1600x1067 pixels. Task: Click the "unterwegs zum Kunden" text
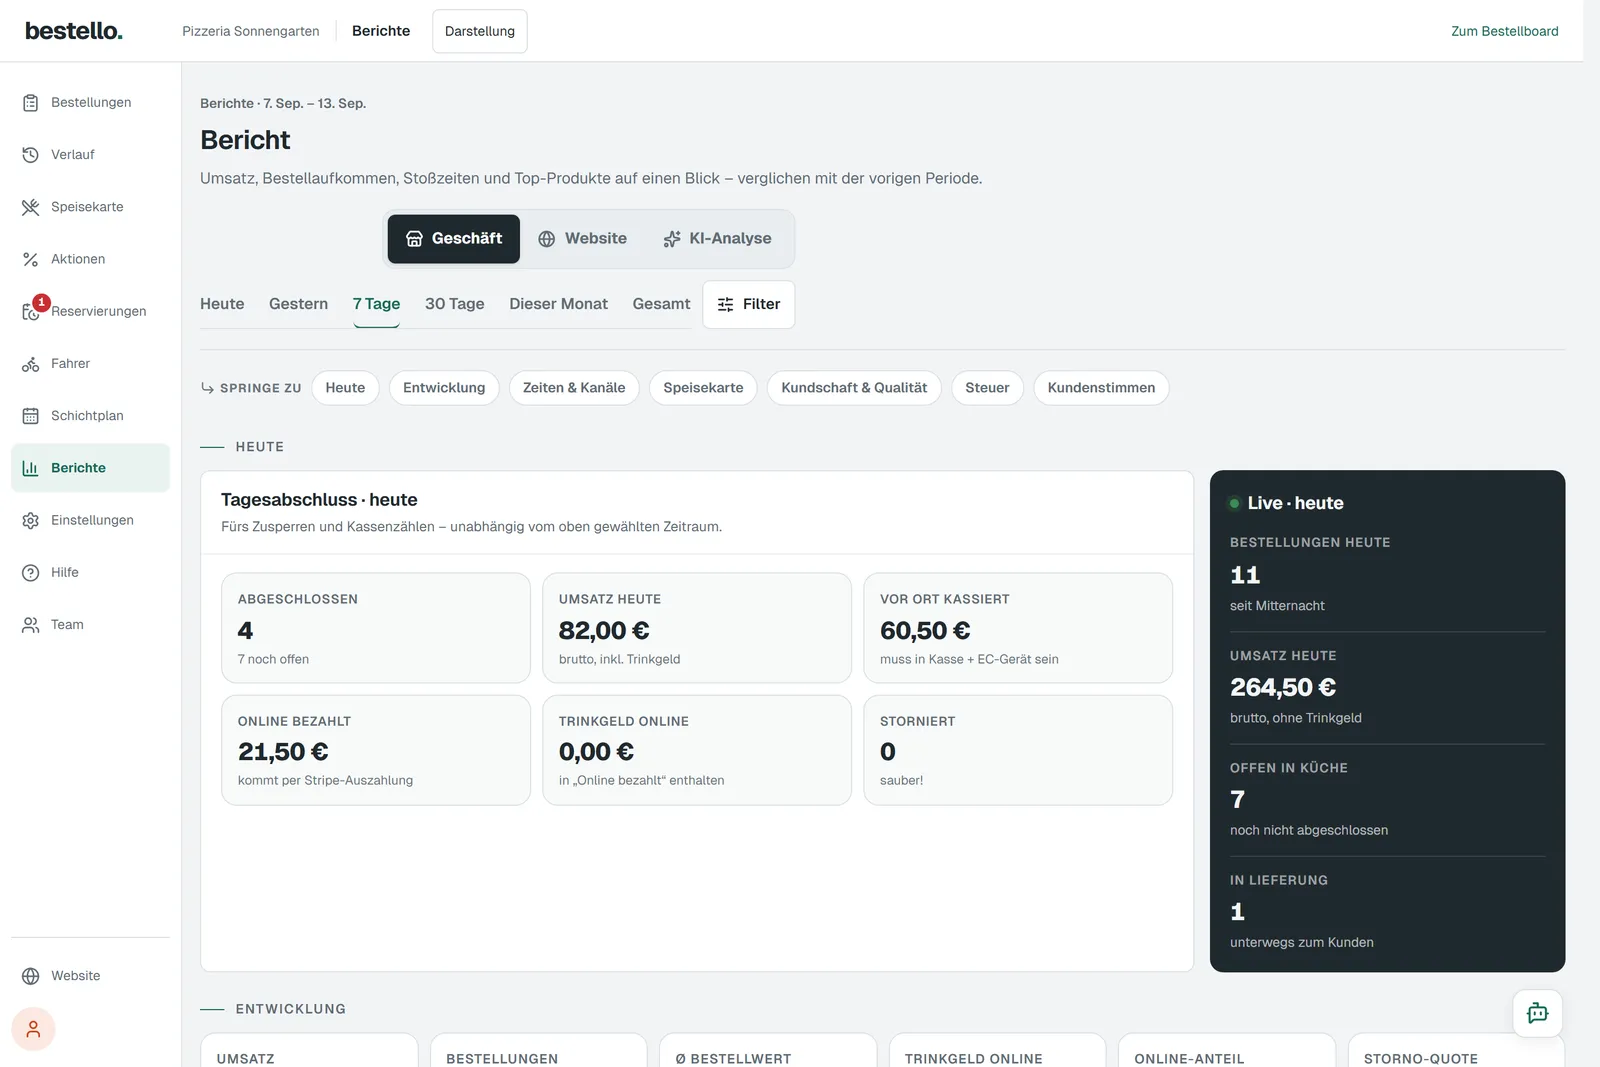point(1302,943)
